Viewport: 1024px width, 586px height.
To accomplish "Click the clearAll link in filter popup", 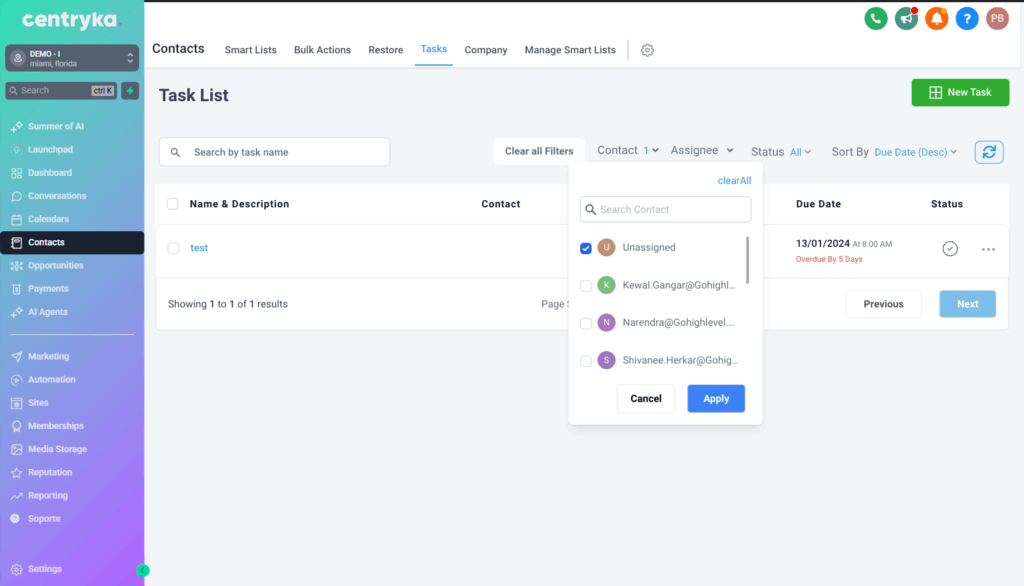I will click(734, 181).
